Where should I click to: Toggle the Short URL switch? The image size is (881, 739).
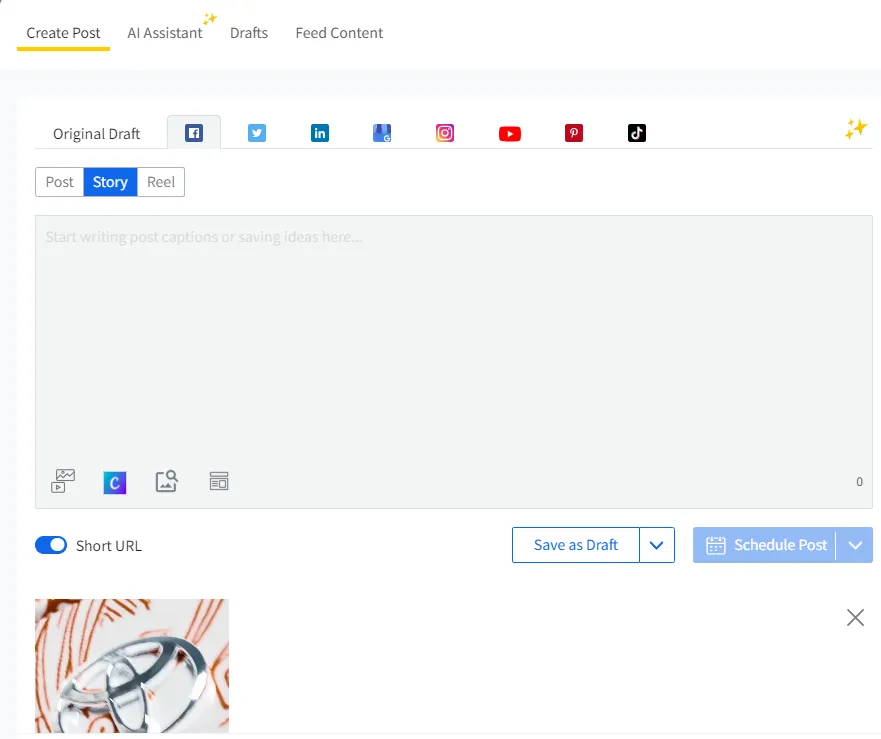51,545
